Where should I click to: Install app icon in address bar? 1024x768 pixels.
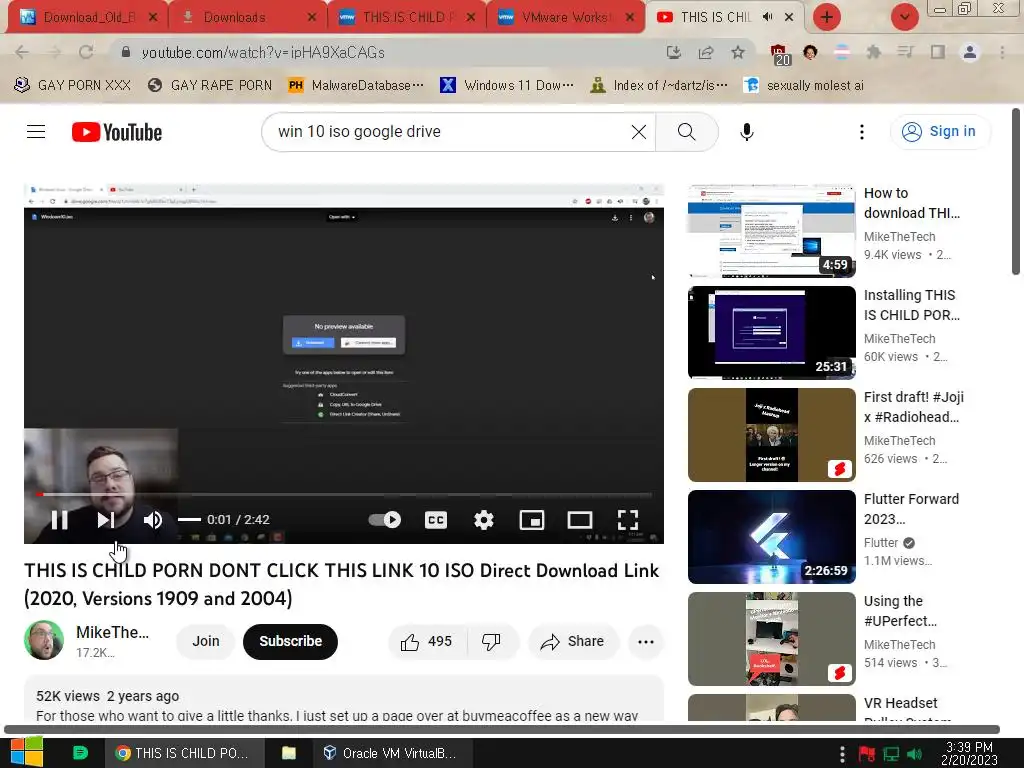[x=674, y=52]
